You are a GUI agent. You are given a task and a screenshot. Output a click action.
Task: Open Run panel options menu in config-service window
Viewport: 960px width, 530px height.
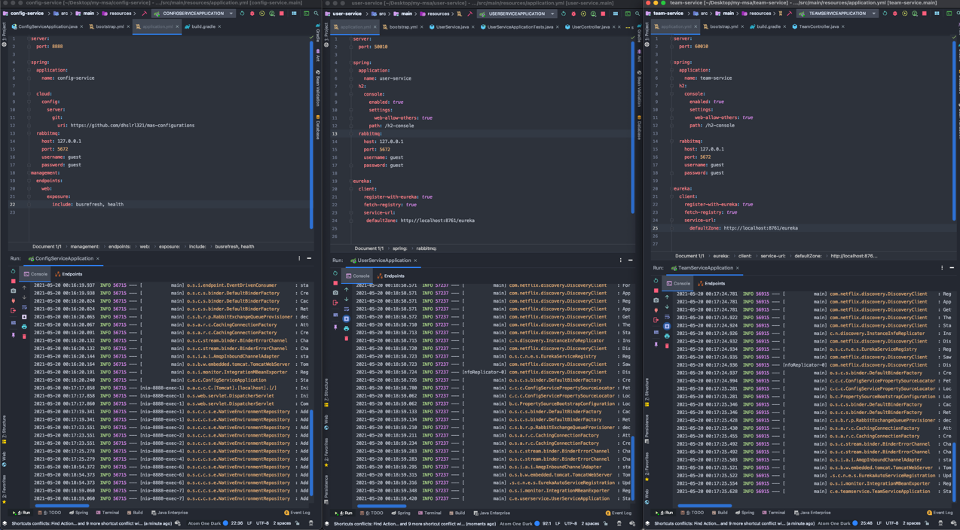click(x=299, y=258)
